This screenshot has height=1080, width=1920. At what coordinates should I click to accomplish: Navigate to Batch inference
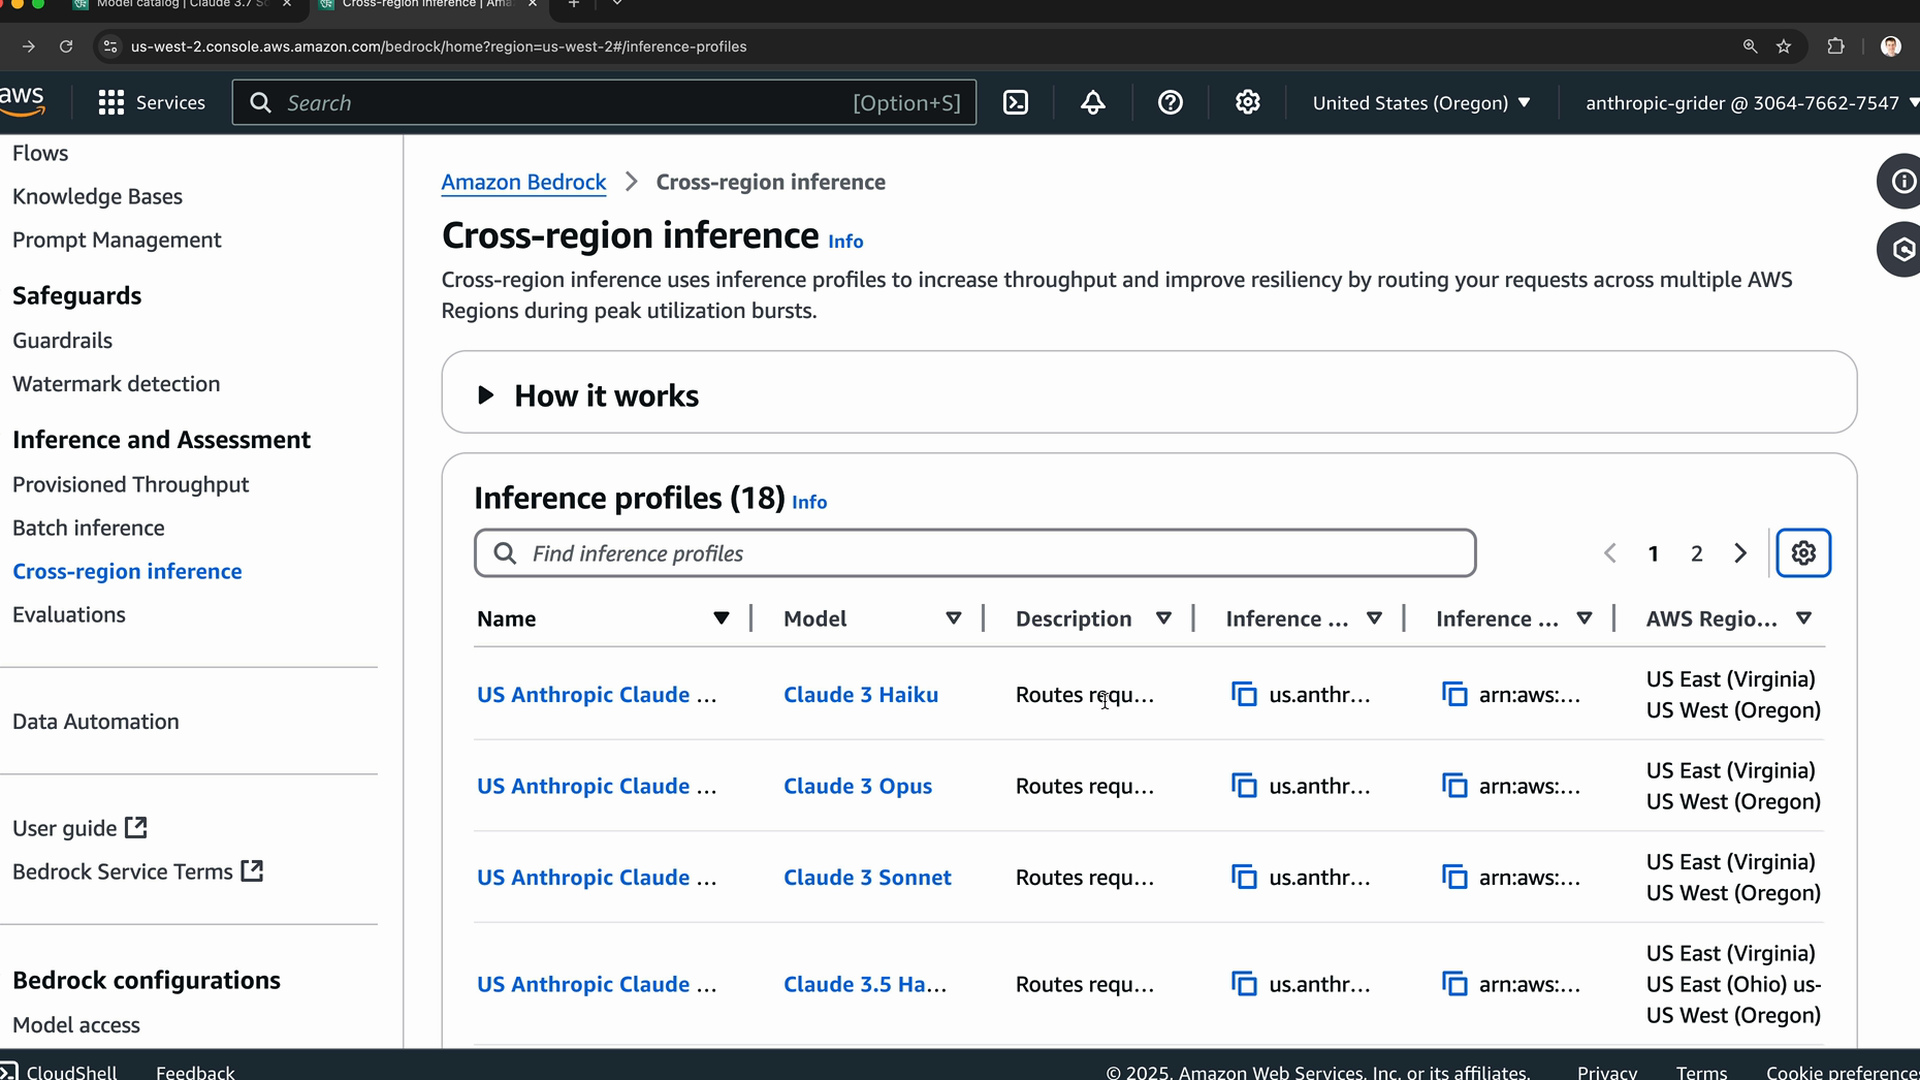click(88, 527)
